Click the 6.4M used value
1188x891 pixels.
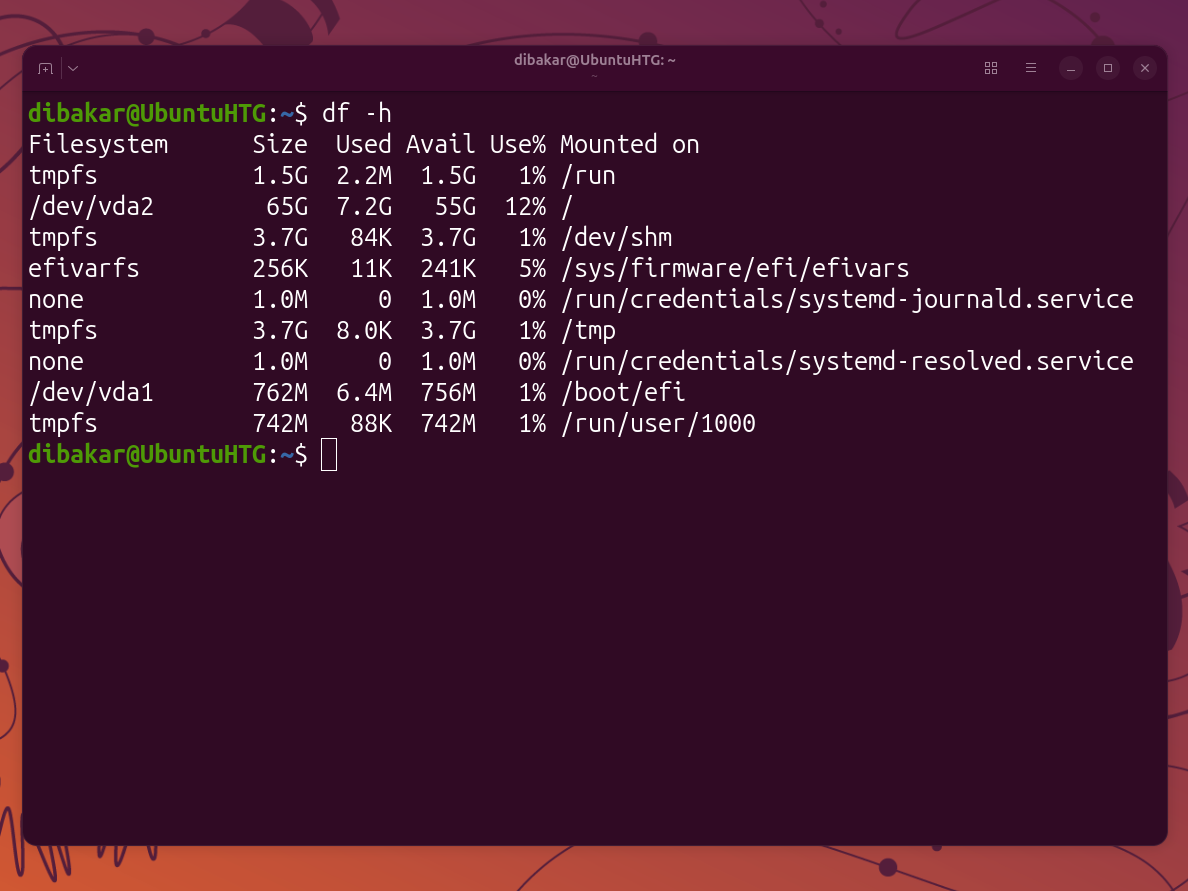tap(364, 392)
